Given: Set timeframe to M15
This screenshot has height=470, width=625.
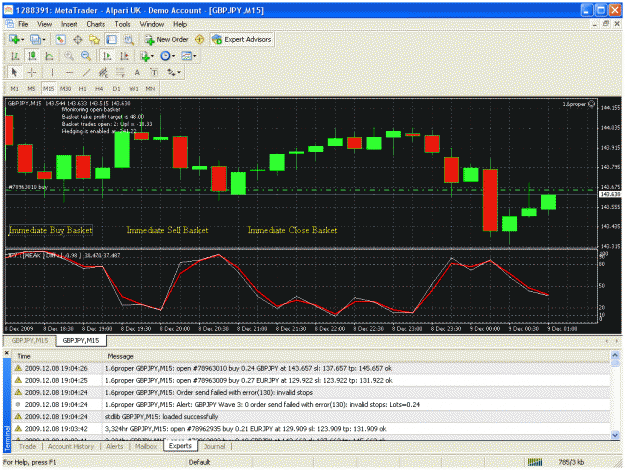Looking at the screenshot, I should (x=49, y=89).
